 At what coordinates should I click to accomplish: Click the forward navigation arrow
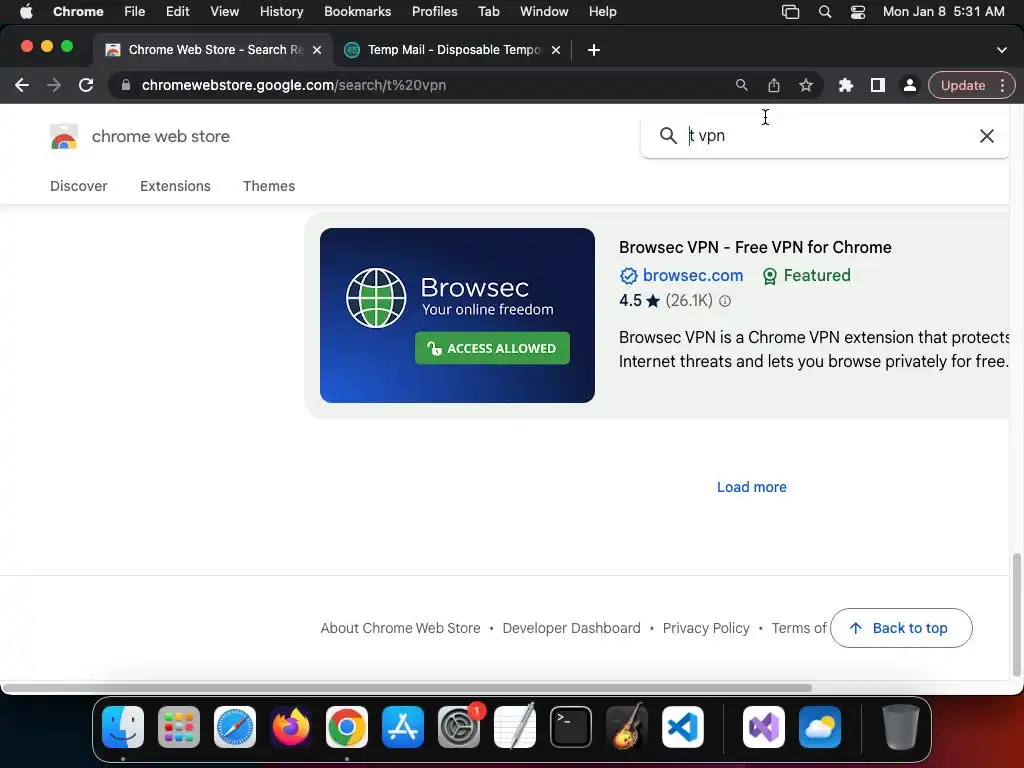click(54, 85)
